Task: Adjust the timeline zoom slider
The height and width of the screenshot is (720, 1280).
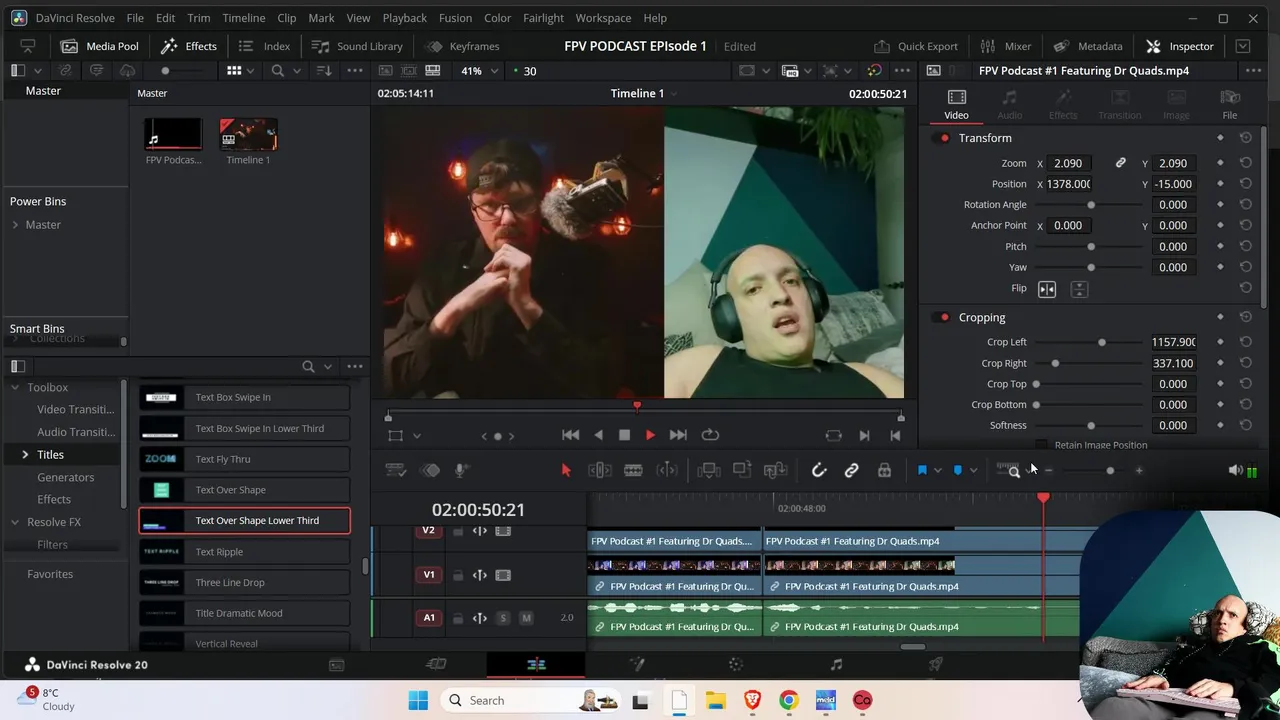Action: pyautogui.click(x=1110, y=471)
